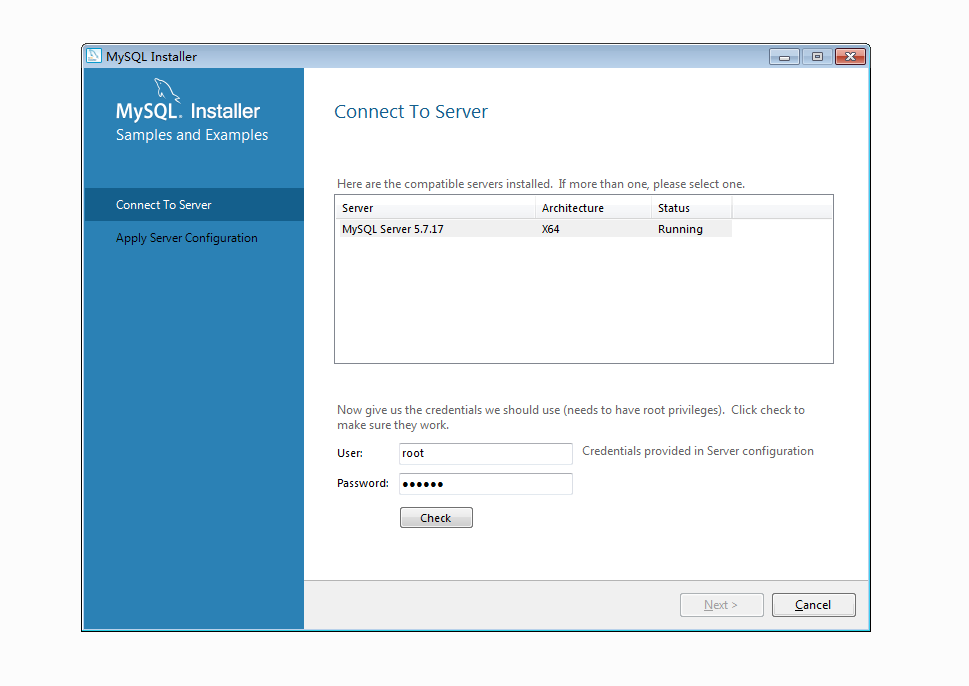Click the MySQL Installer title bar icon
This screenshot has width=969, height=686.
coord(93,56)
